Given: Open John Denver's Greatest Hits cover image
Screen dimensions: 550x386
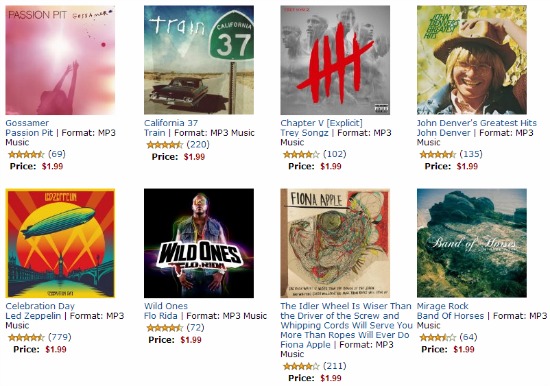Looking at the screenshot, I should (x=472, y=60).
